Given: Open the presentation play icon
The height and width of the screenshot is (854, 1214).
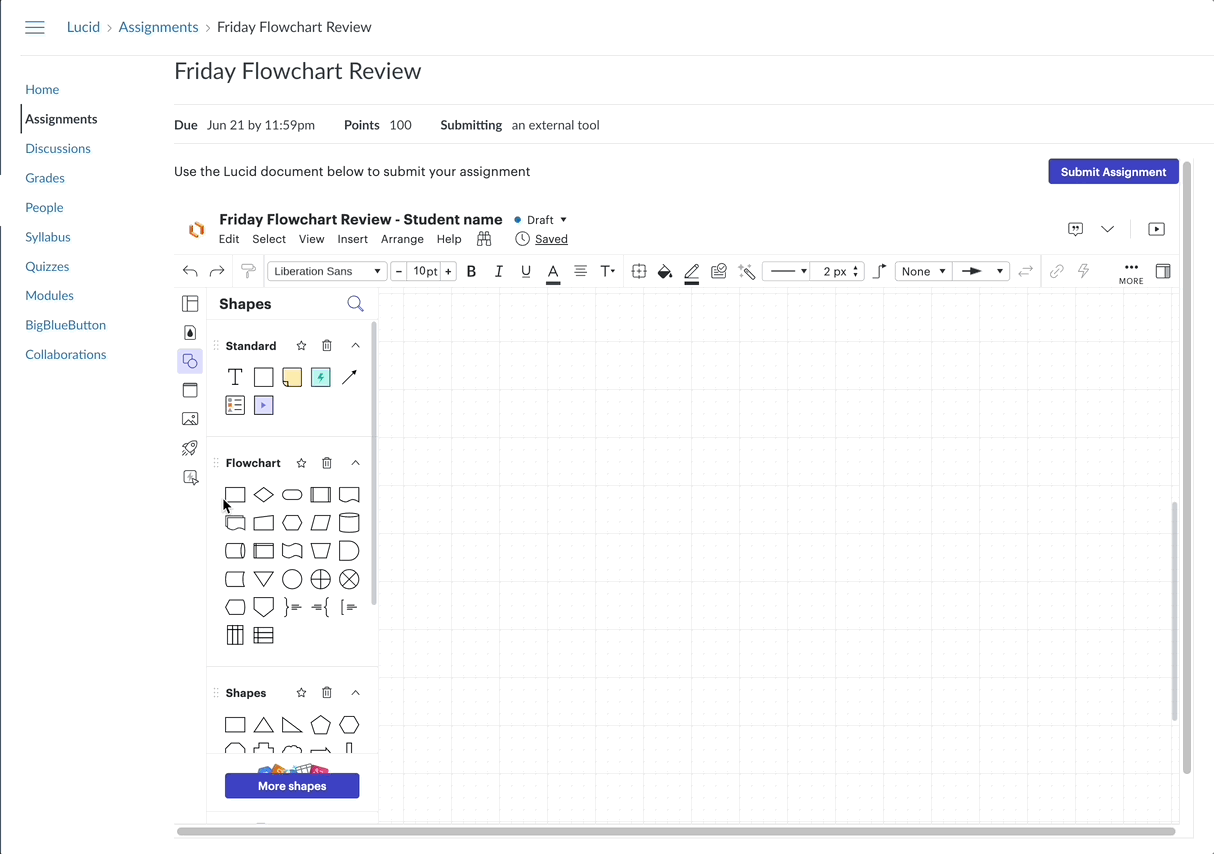Looking at the screenshot, I should coord(1156,229).
